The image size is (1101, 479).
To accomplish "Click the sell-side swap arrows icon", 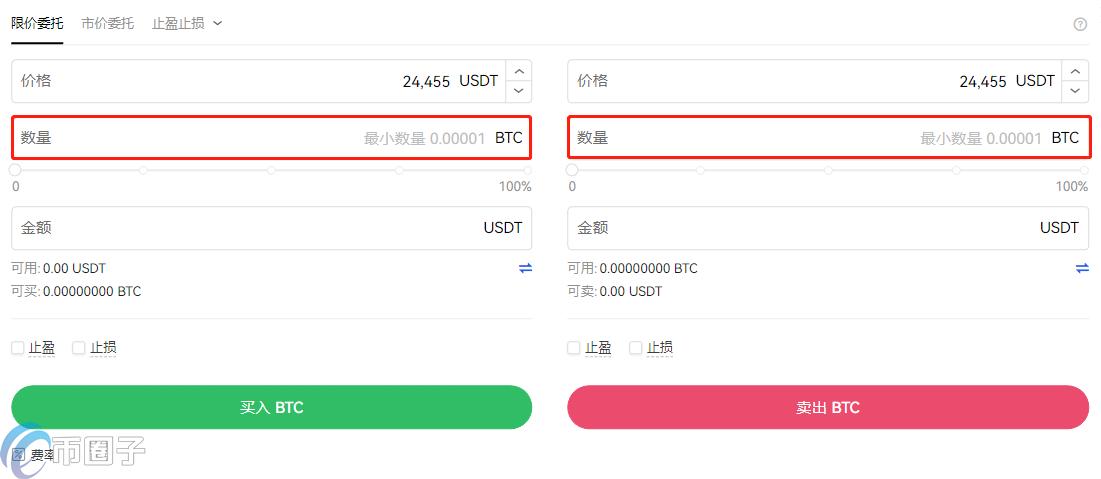I will coord(1082,268).
